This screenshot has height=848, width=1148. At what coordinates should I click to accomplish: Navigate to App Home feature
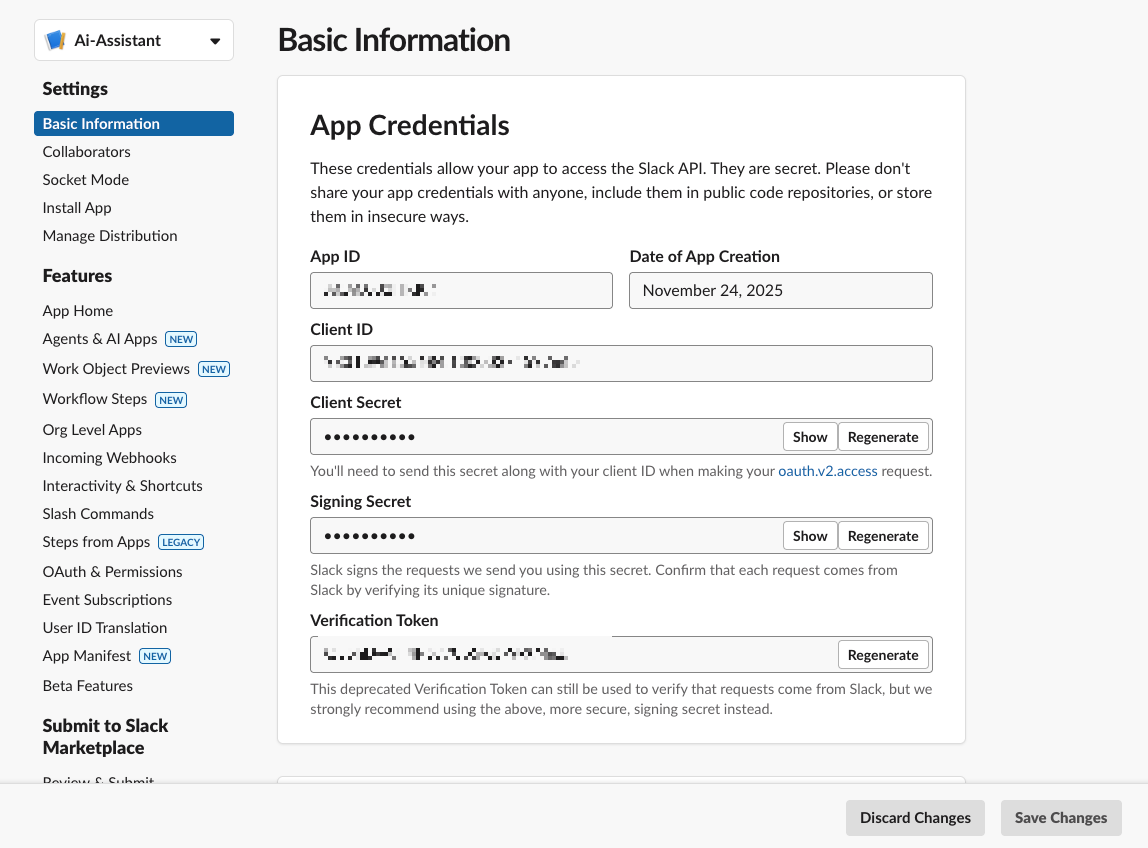(x=78, y=310)
